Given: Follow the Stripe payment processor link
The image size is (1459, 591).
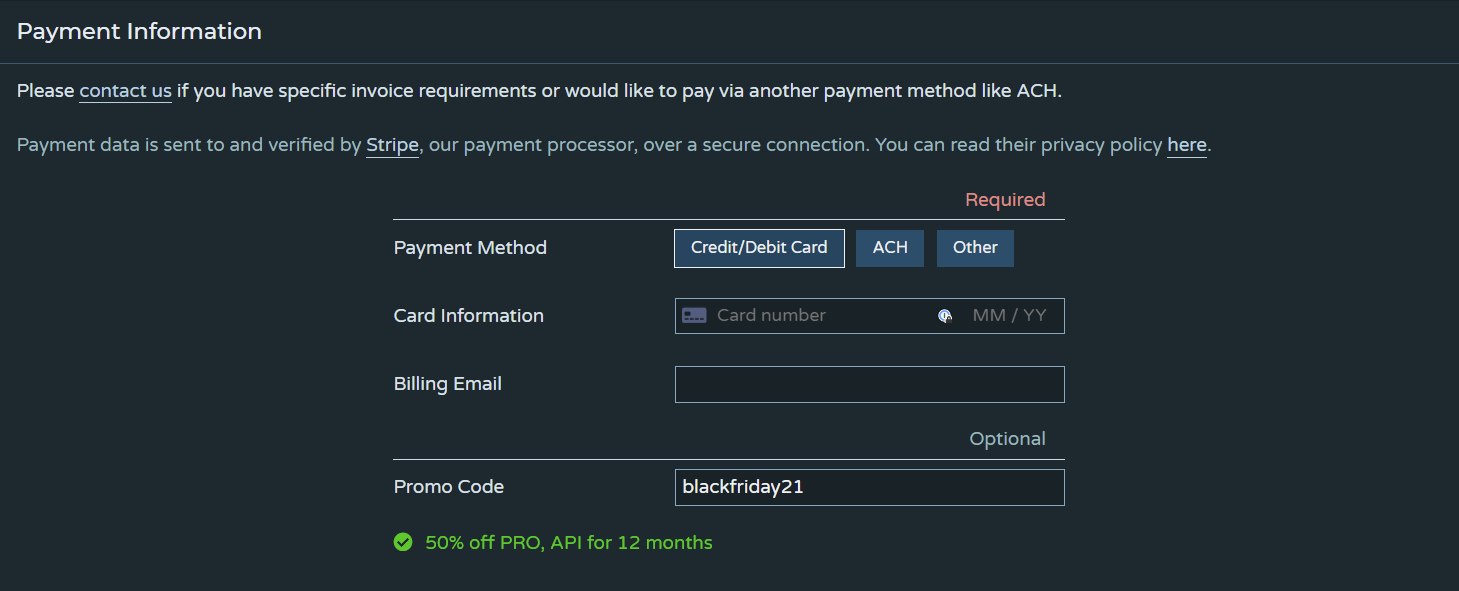Looking at the screenshot, I should (x=392, y=145).
